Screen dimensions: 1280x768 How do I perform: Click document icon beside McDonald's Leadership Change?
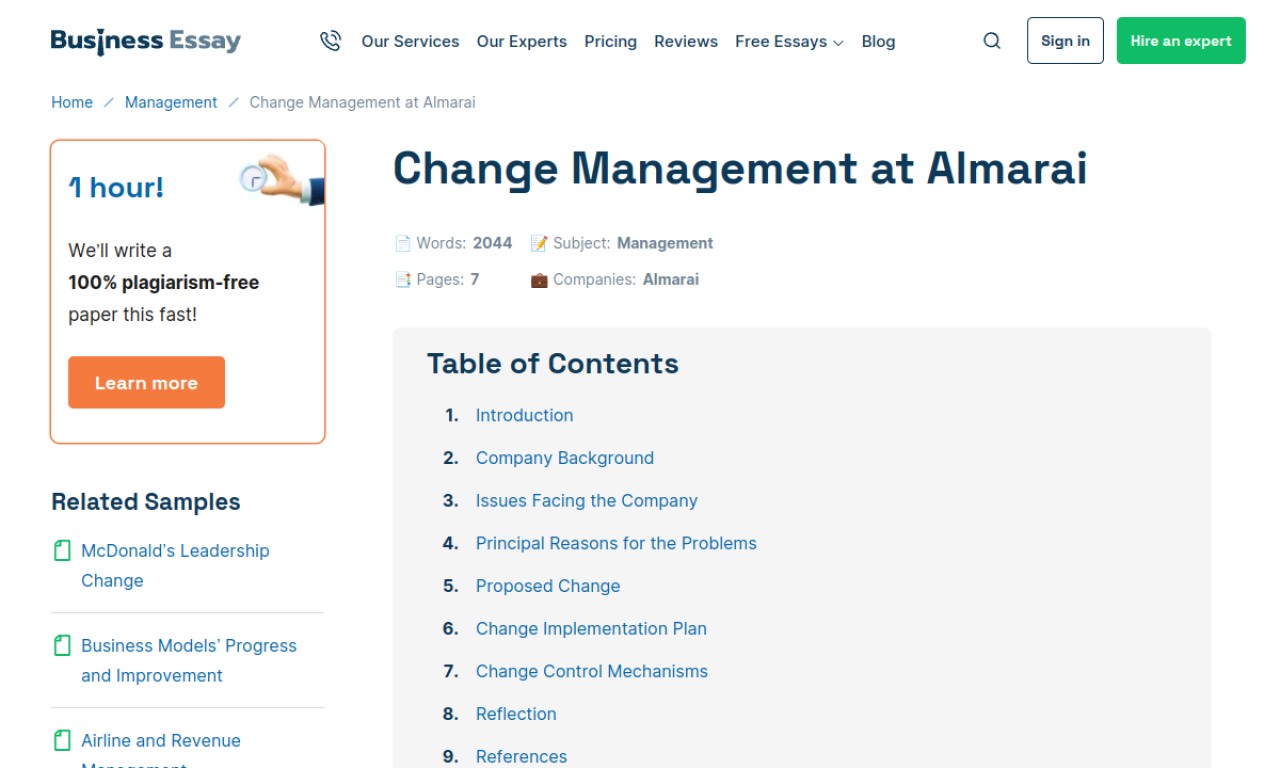click(62, 551)
